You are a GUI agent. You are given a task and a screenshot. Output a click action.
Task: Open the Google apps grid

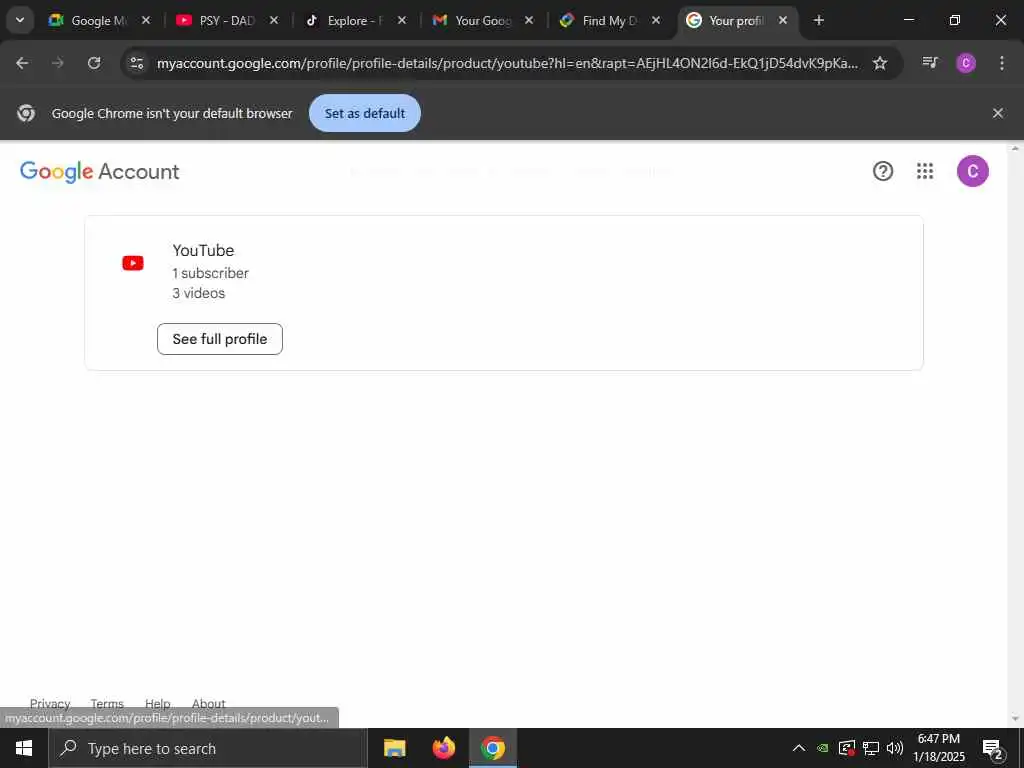(925, 171)
